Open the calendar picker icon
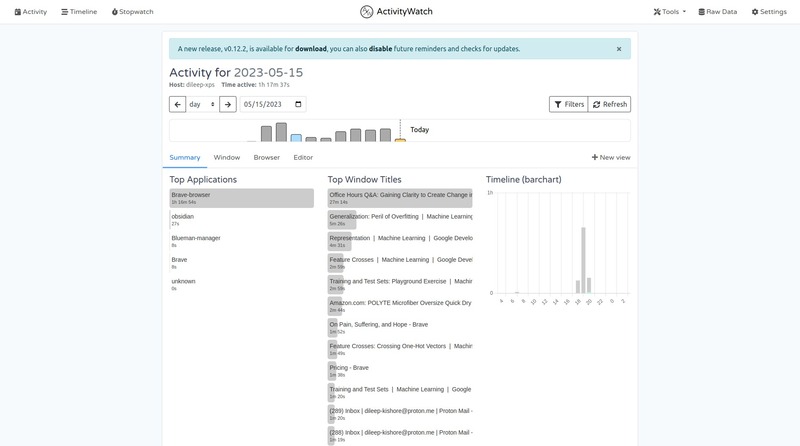 point(298,104)
